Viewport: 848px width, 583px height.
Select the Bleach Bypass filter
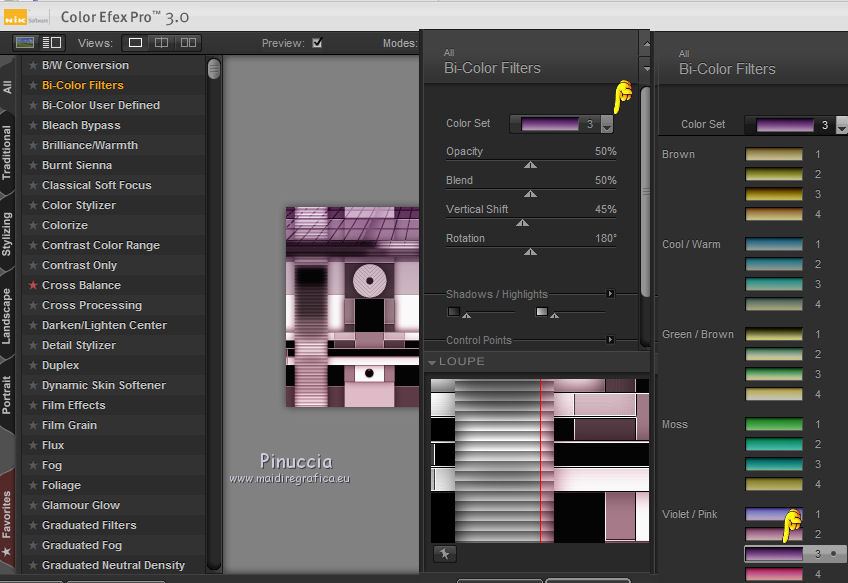click(81, 125)
